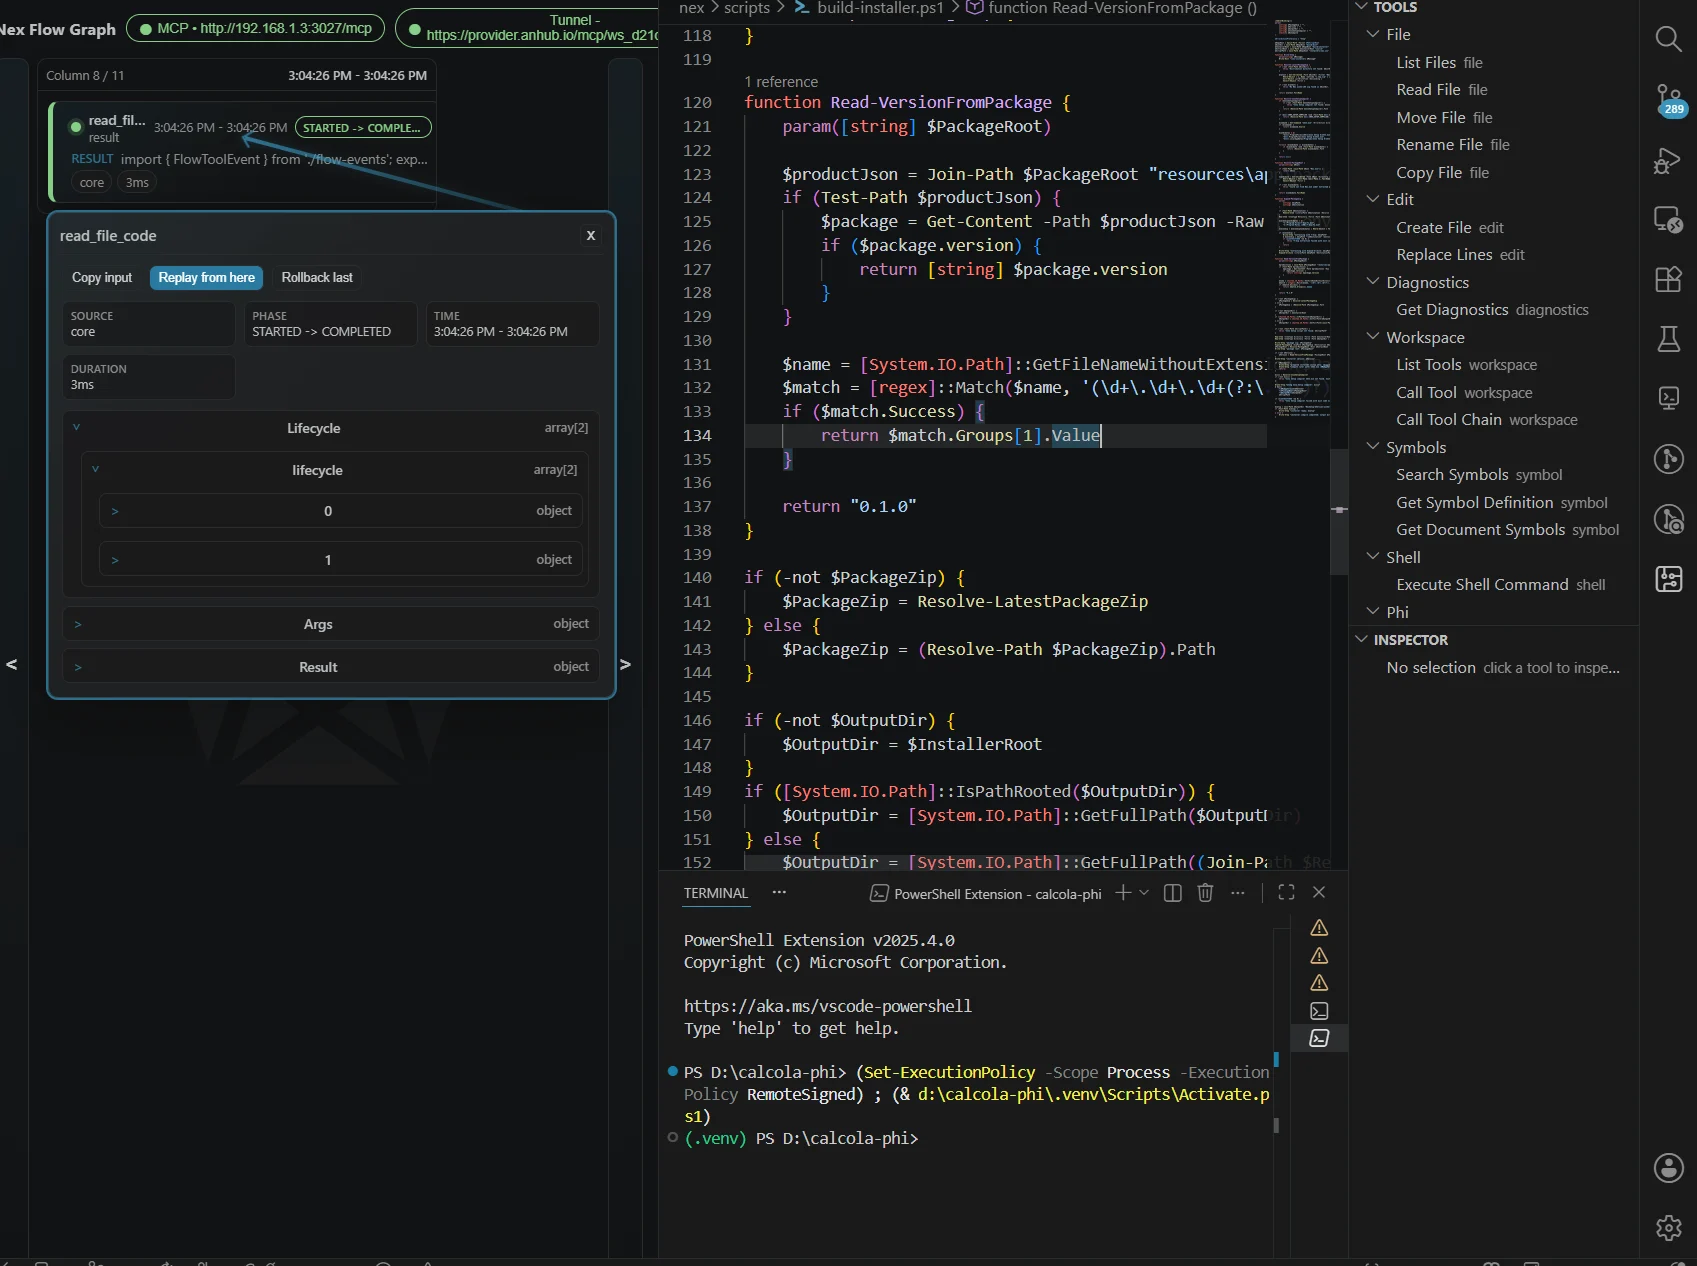Select the MCP server address pill
The width and height of the screenshot is (1697, 1266).
tap(256, 28)
